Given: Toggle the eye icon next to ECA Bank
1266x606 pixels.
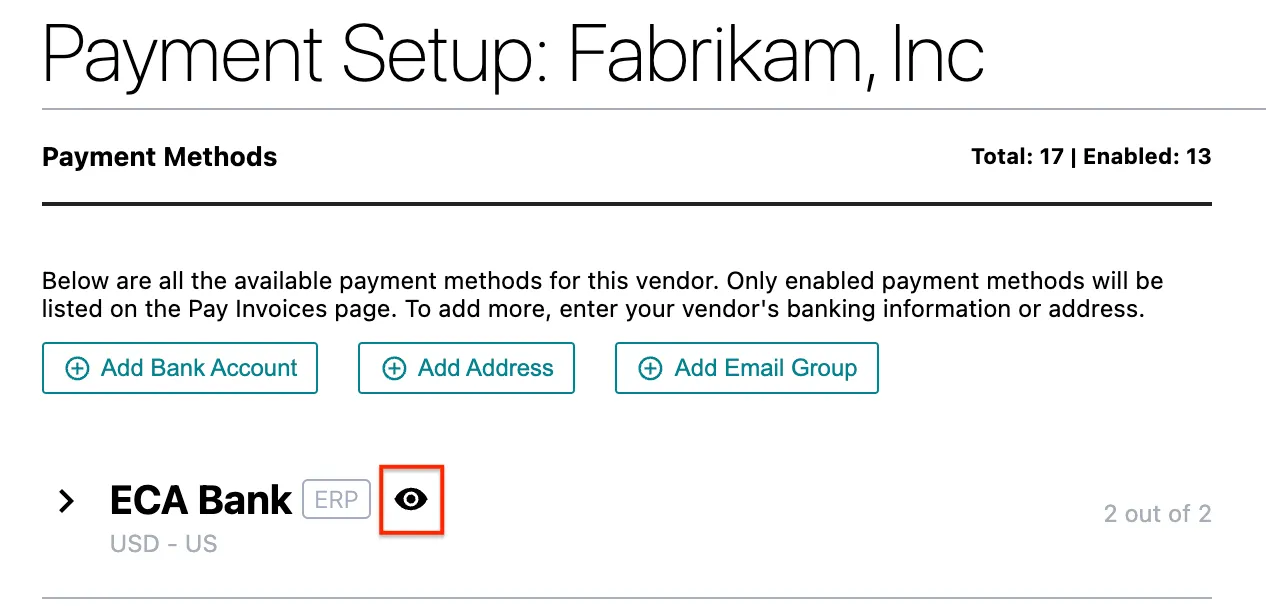Looking at the screenshot, I should [411, 499].
